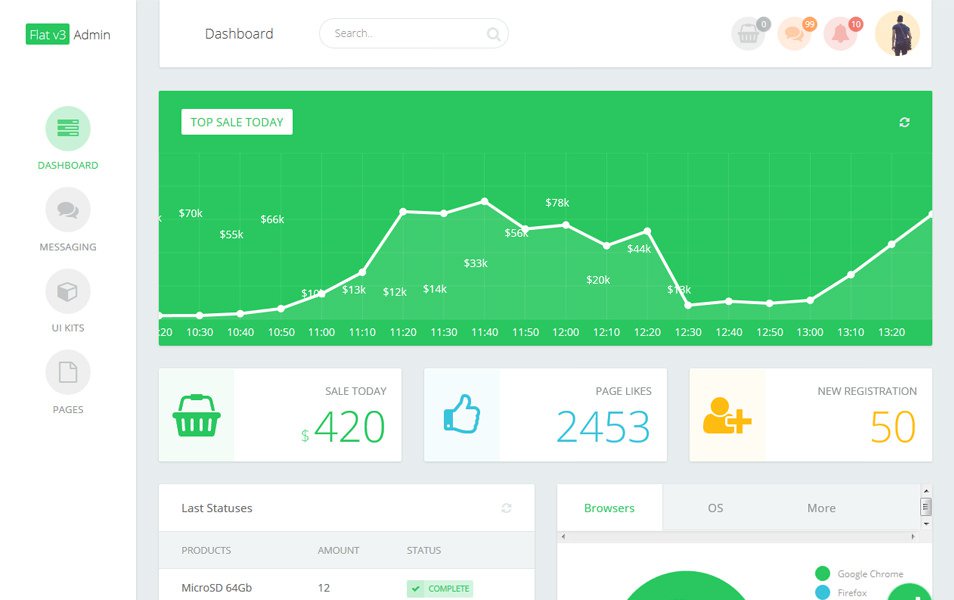This screenshot has height=600, width=954.
Task: Switch to the More tab
Action: click(821, 508)
